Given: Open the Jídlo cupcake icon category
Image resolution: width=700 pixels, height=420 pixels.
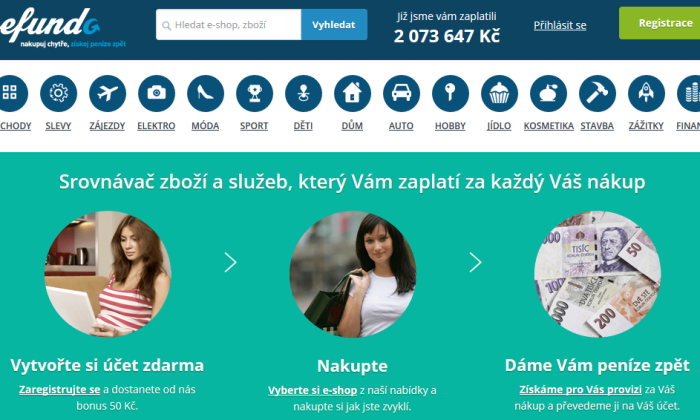Looking at the screenshot, I should (x=500, y=93).
